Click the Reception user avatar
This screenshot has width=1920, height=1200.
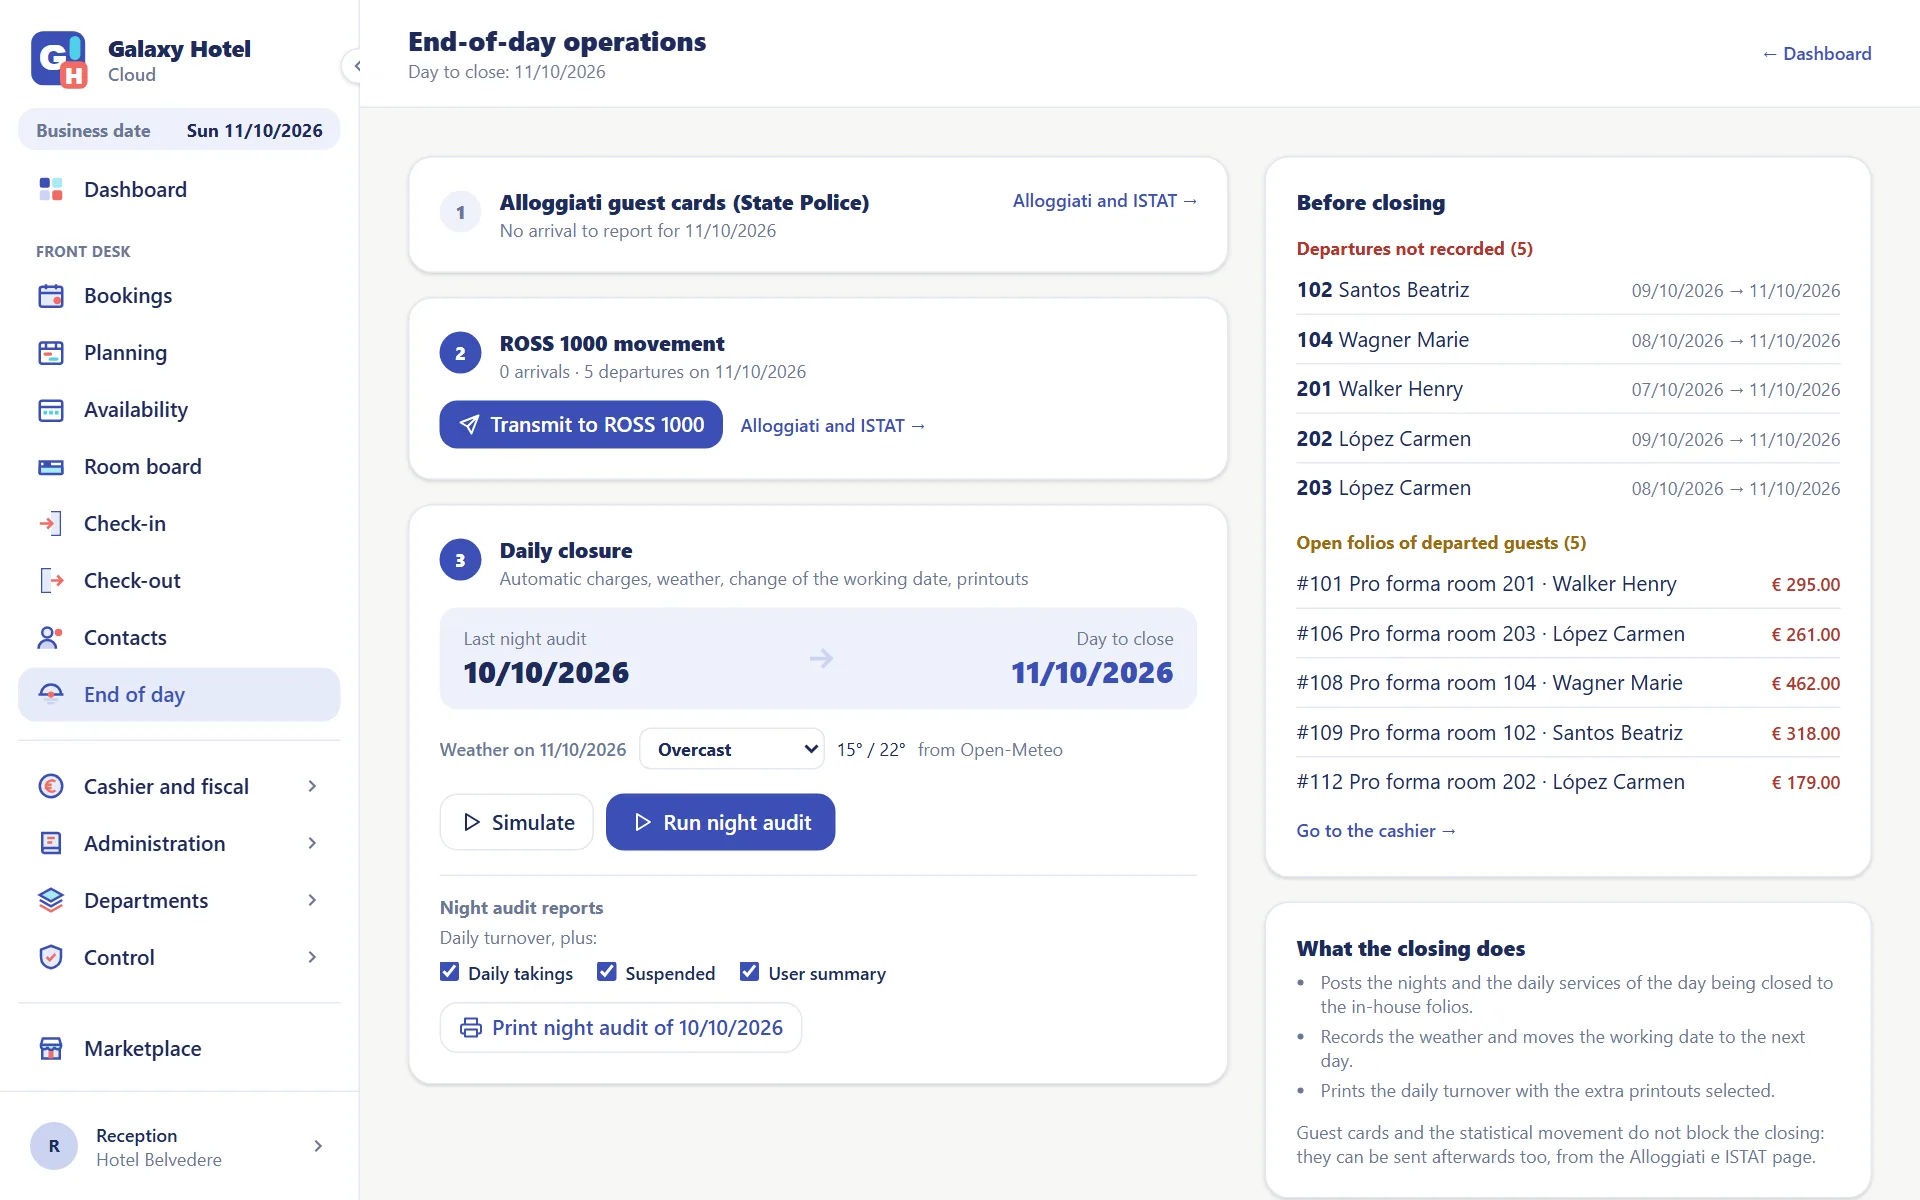click(54, 1146)
